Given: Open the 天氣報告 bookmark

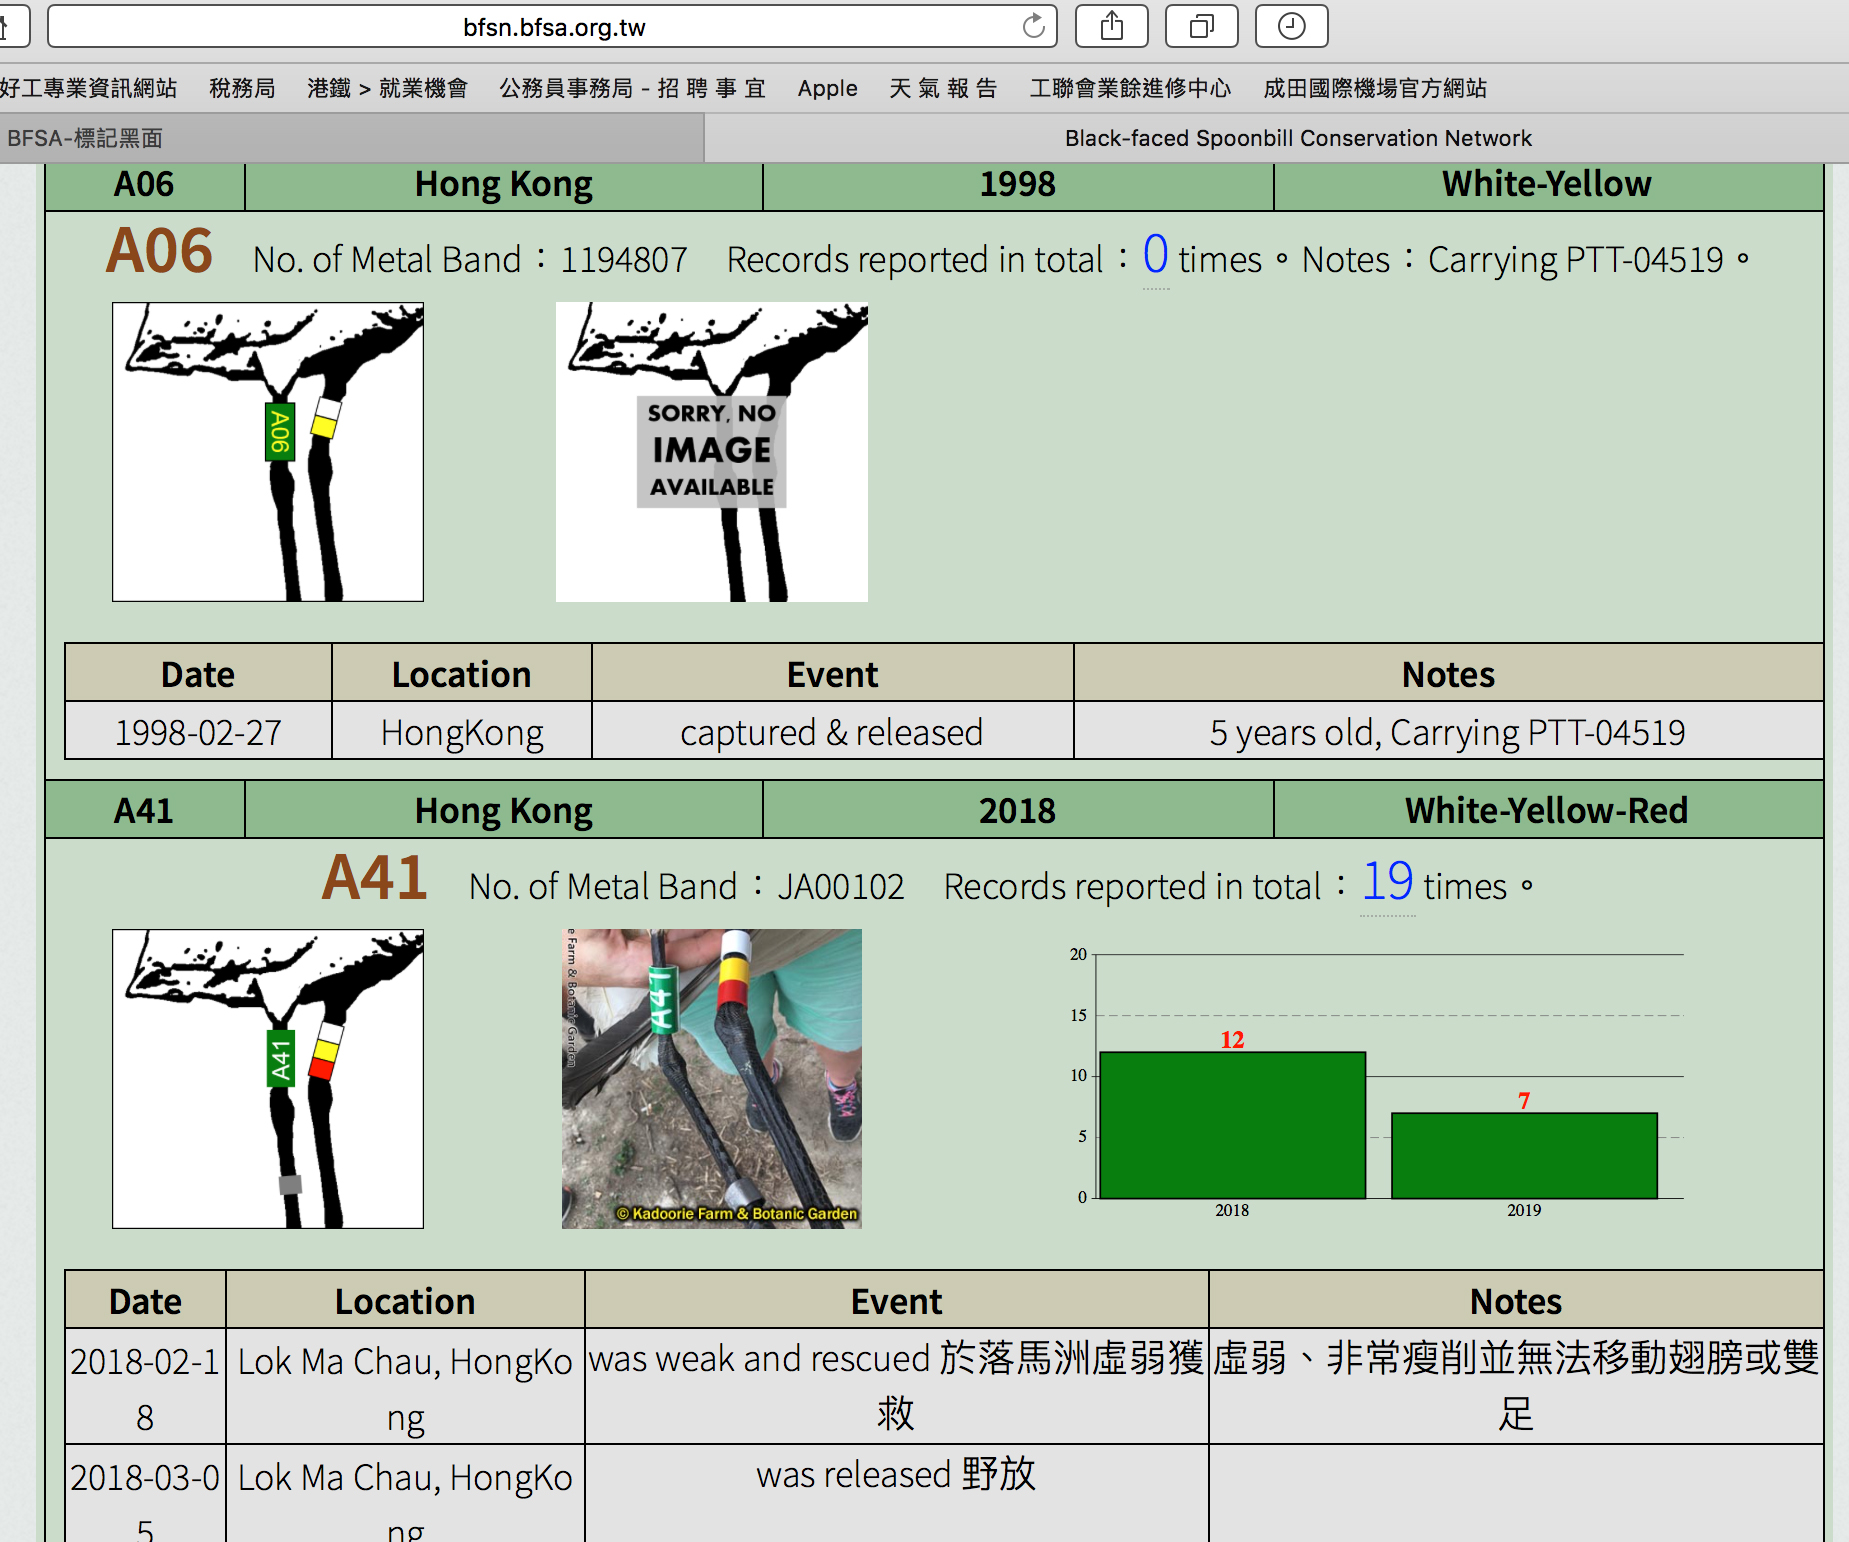Looking at the screenshot, I should (943, 88).
